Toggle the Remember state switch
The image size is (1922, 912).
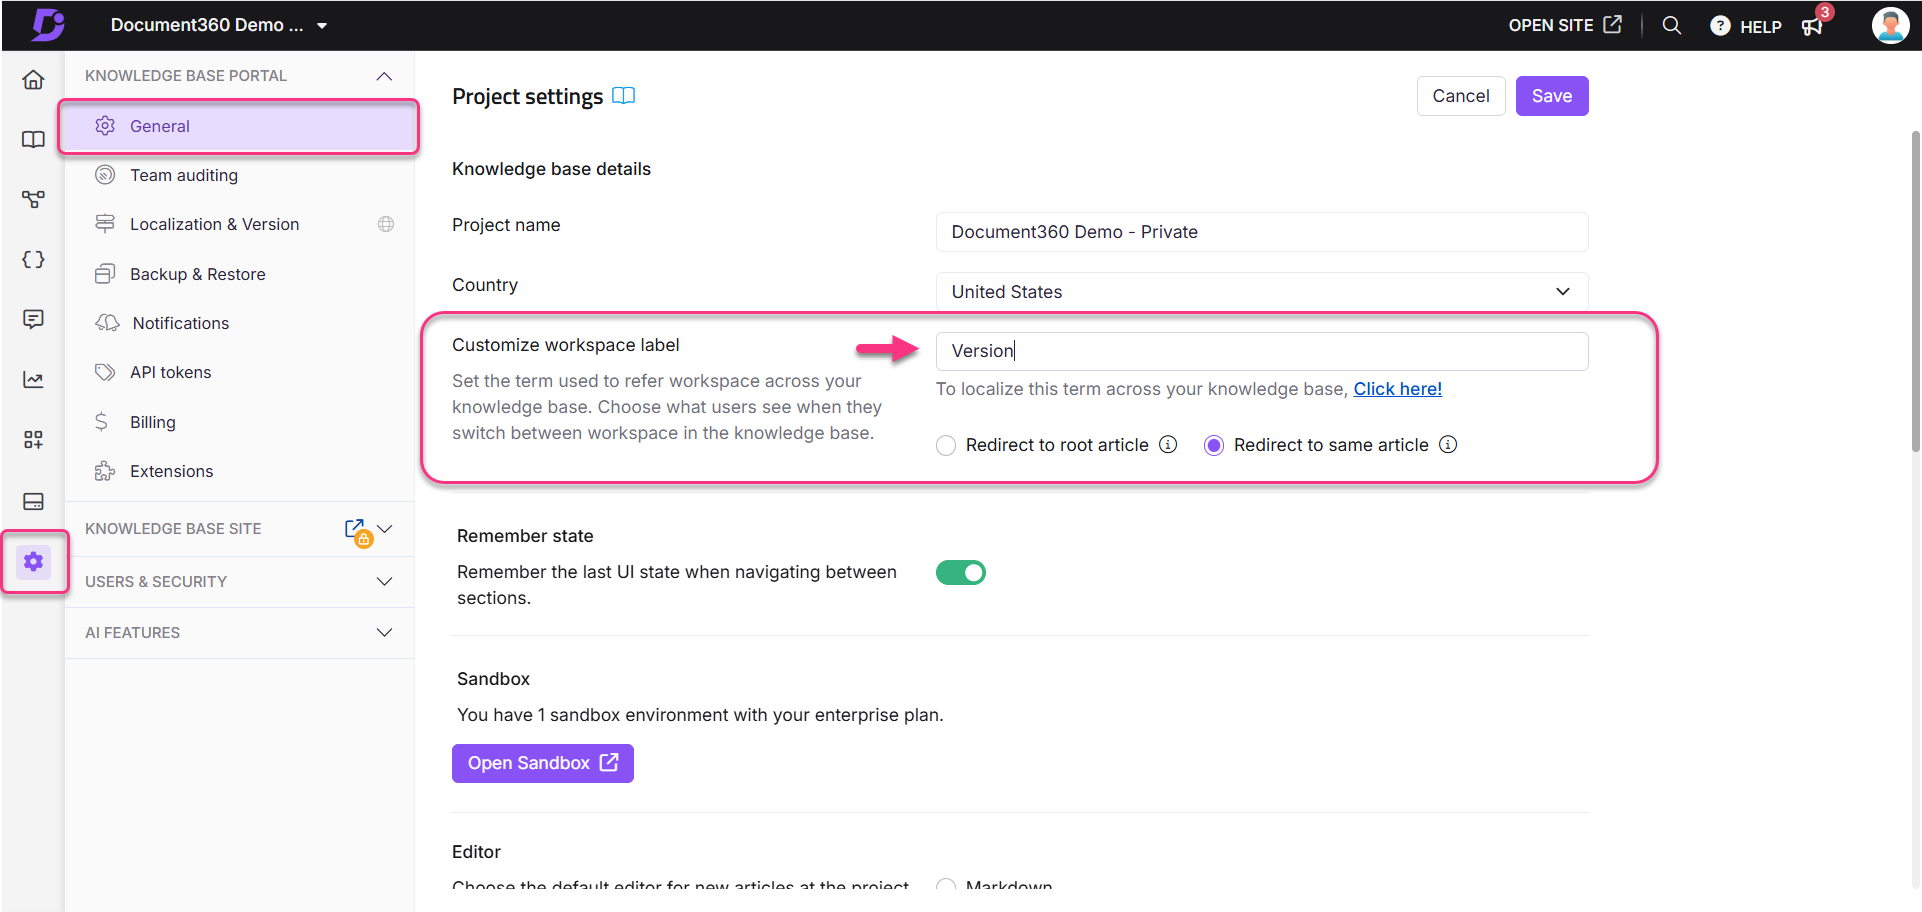[x=961, y=572]
